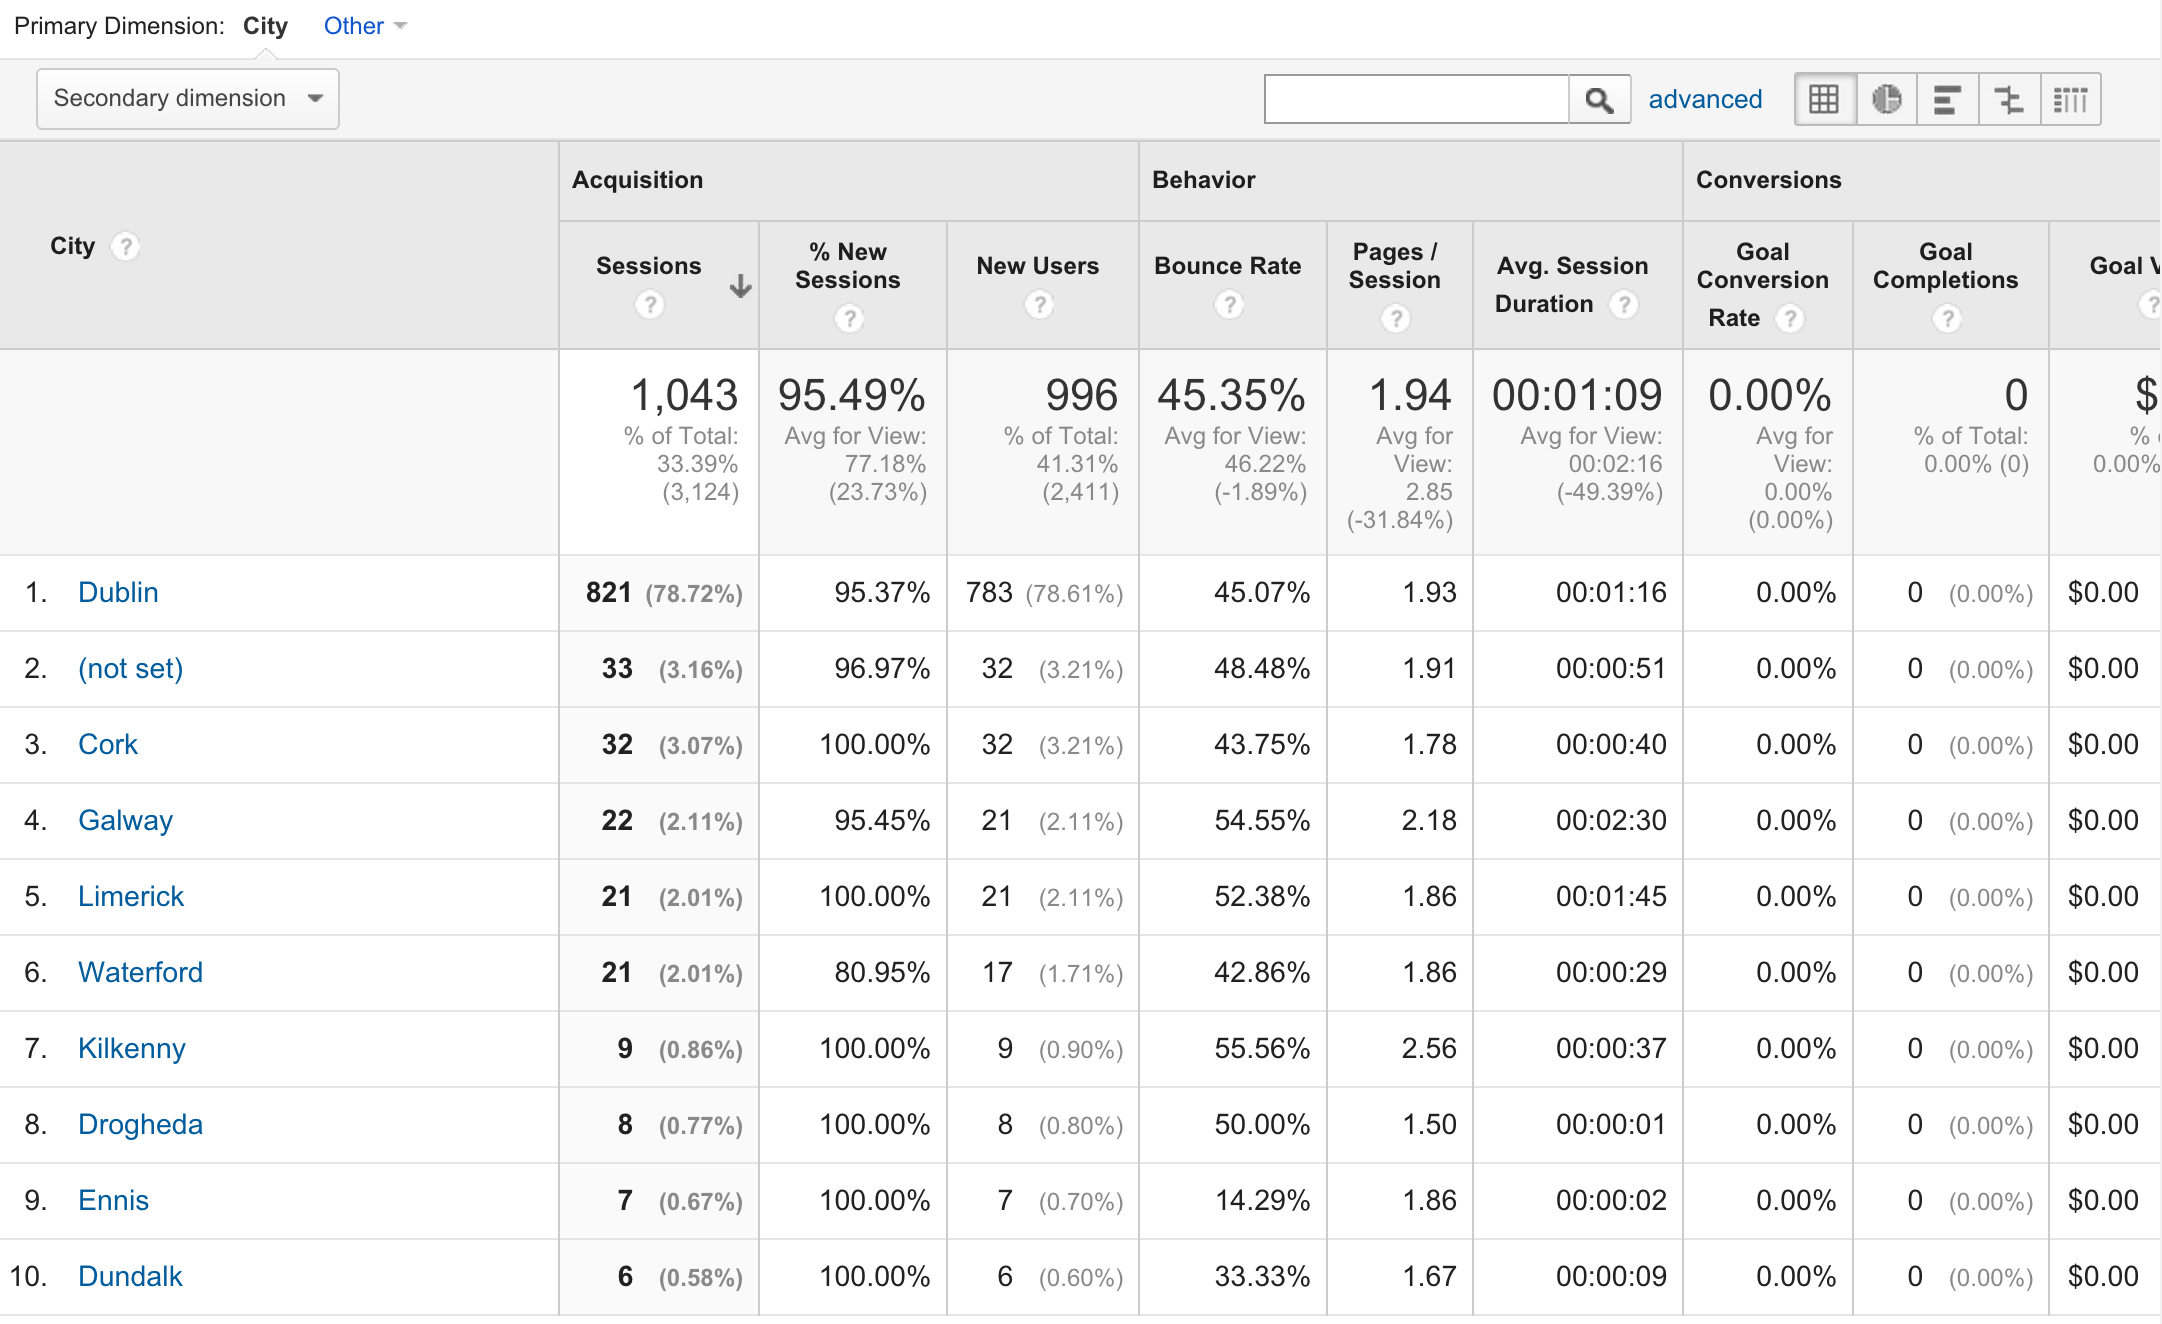The width and height of the screenshot is (2162, 1324).
Task: Click the Conversions group header
Action: coord(1769,180)
